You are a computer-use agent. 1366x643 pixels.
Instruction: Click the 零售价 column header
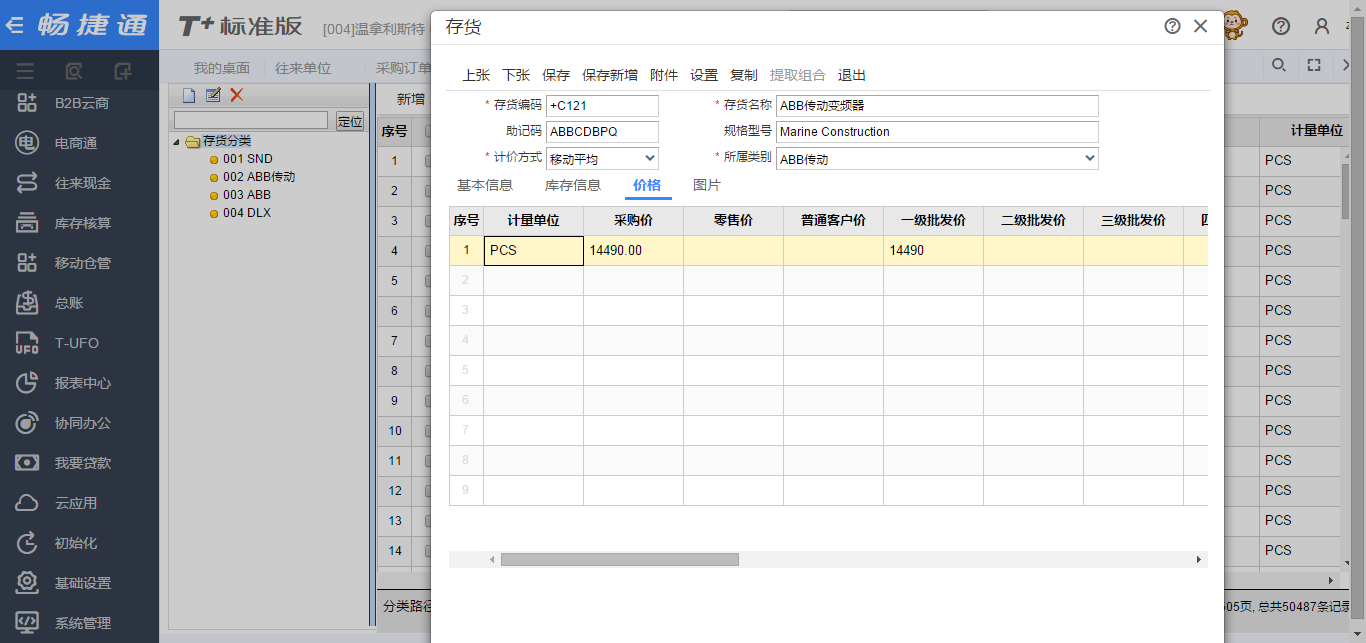click(733, 220)
